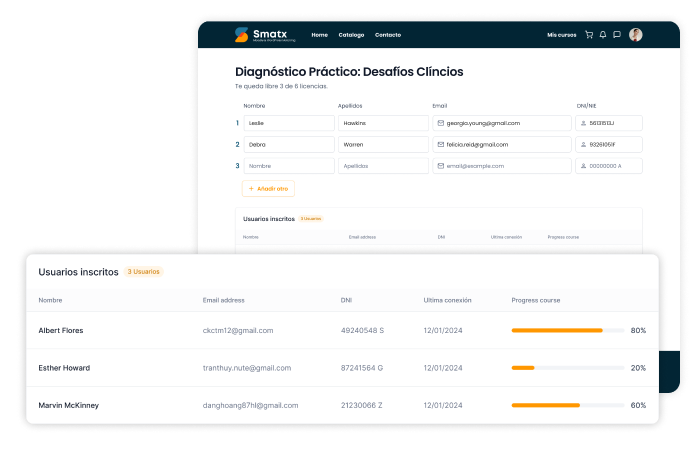Open the chat messages icon
Image resolution: width=690 pixels, height=457 pixels.
(617, 35)
